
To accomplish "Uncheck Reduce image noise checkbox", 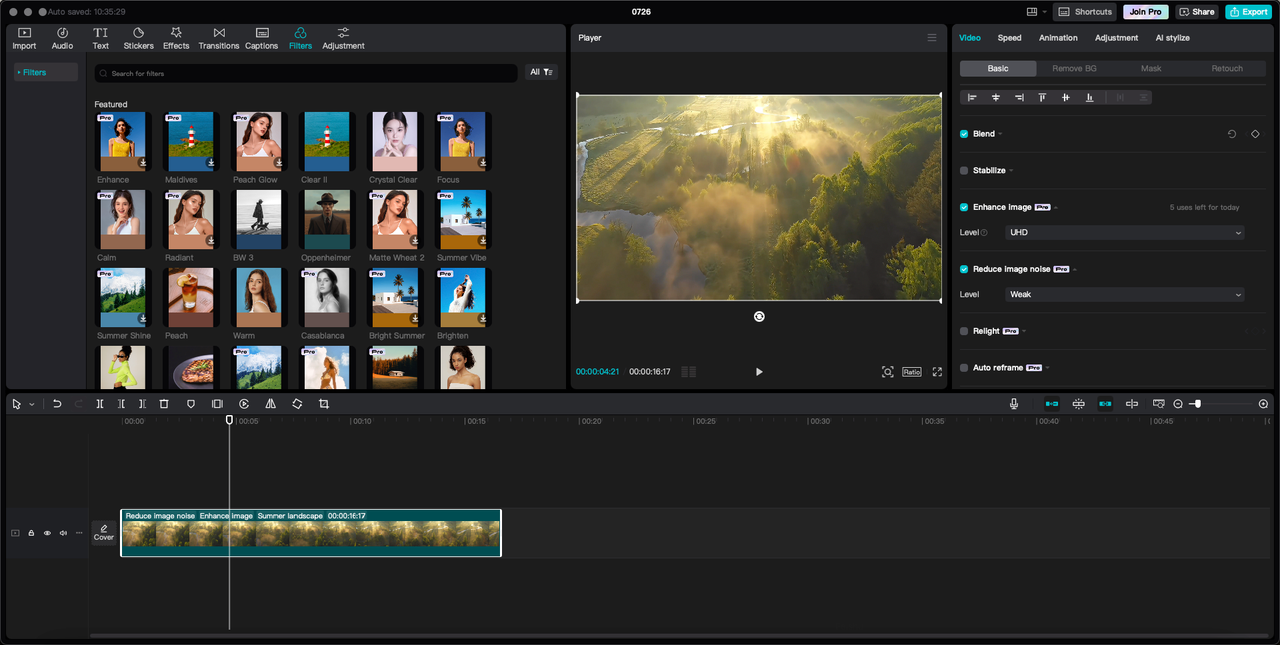I will pyautogui.click(x=964, y=269).
